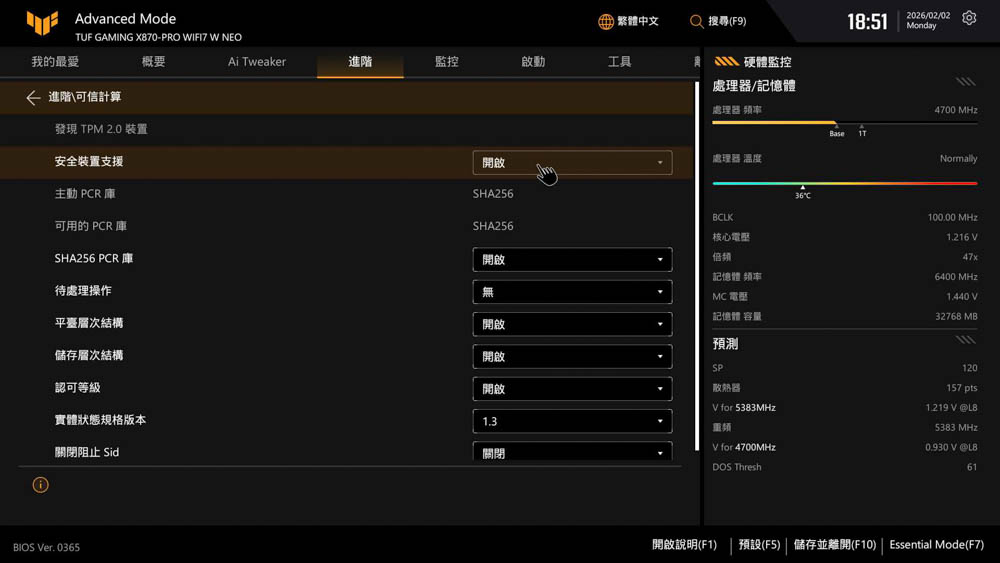The height and width of the screenshot is (563, 1000).
Task: Switch to Essential Mode(F7)
Action: click(936, 545)
